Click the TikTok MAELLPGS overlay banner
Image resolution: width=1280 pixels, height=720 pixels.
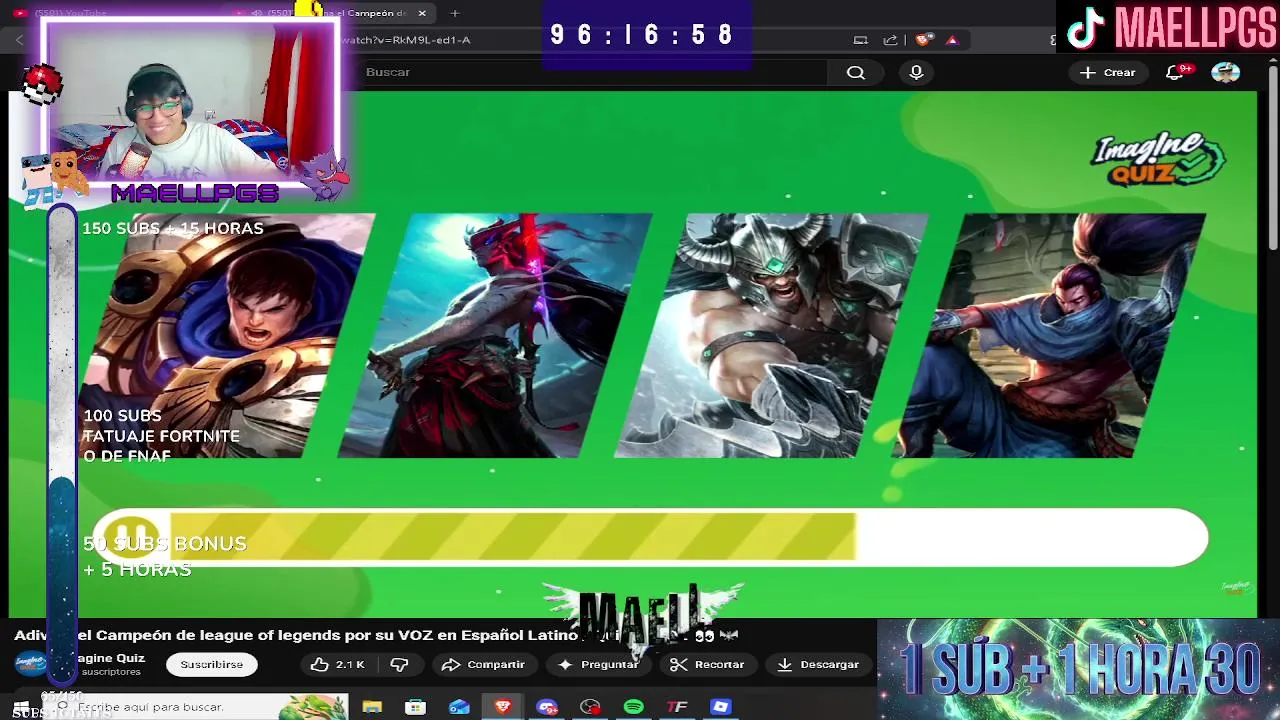[x=1168, y=27]
